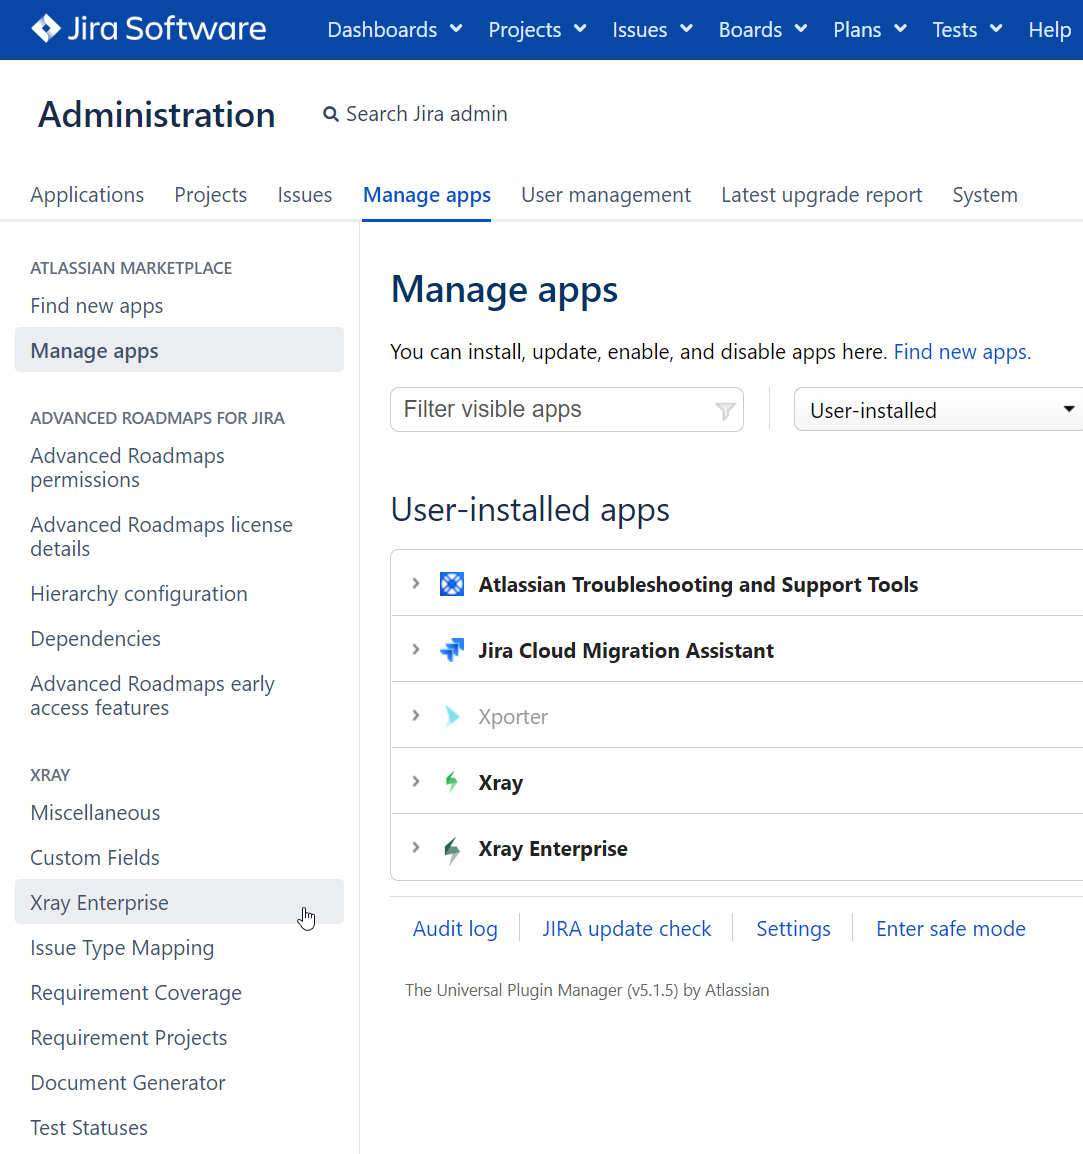Open the Audit log link
Image resolution: width=1083 pixels, height=1154 pixels.
pos(455,929)
